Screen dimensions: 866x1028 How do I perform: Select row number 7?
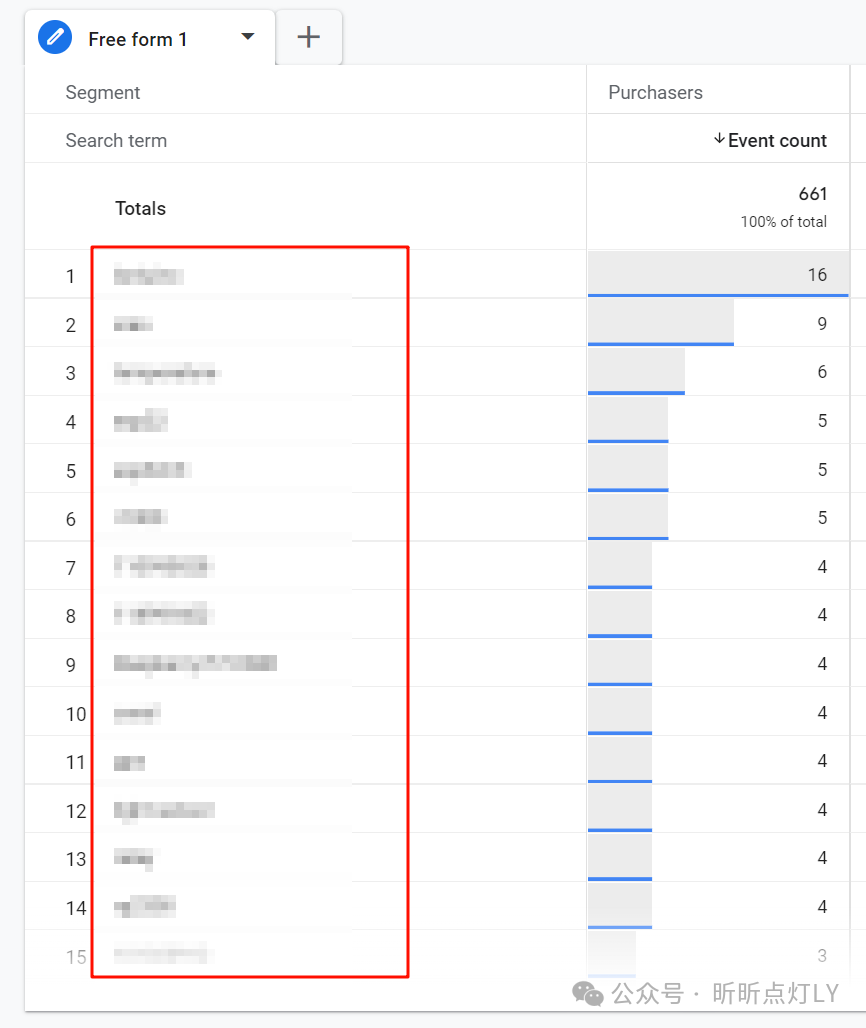(70, 568)
